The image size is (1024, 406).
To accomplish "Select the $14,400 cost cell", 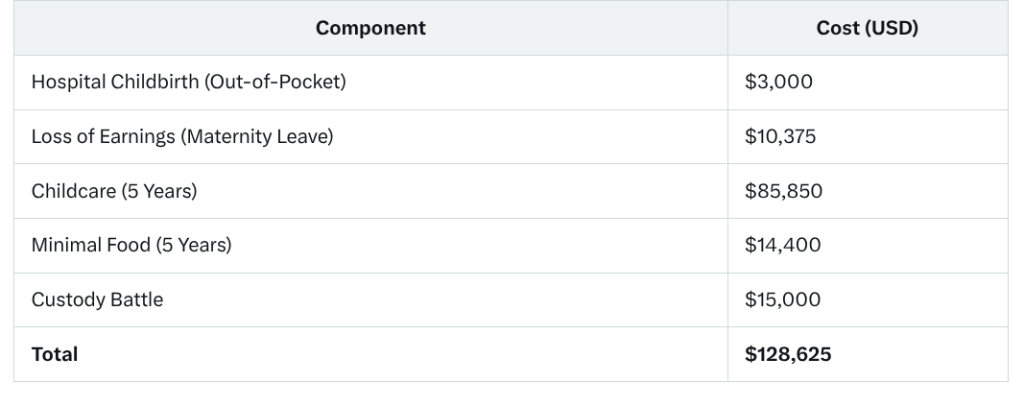I will [867, 245].
